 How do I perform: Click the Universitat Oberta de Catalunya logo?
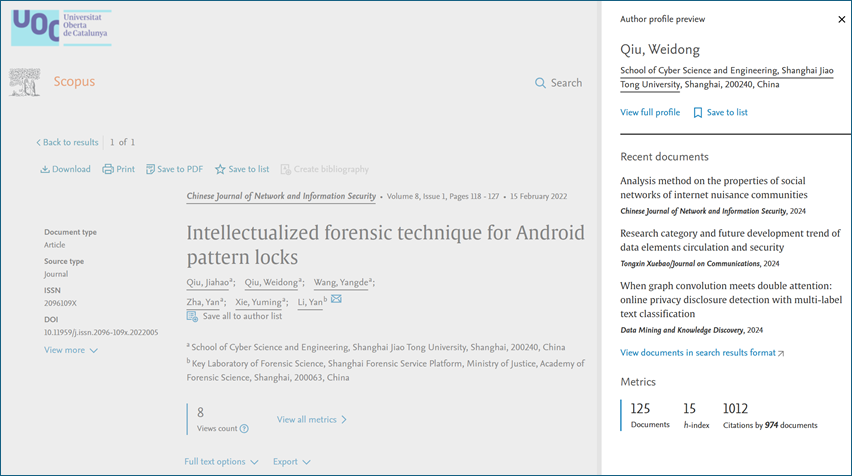[61, 27]
